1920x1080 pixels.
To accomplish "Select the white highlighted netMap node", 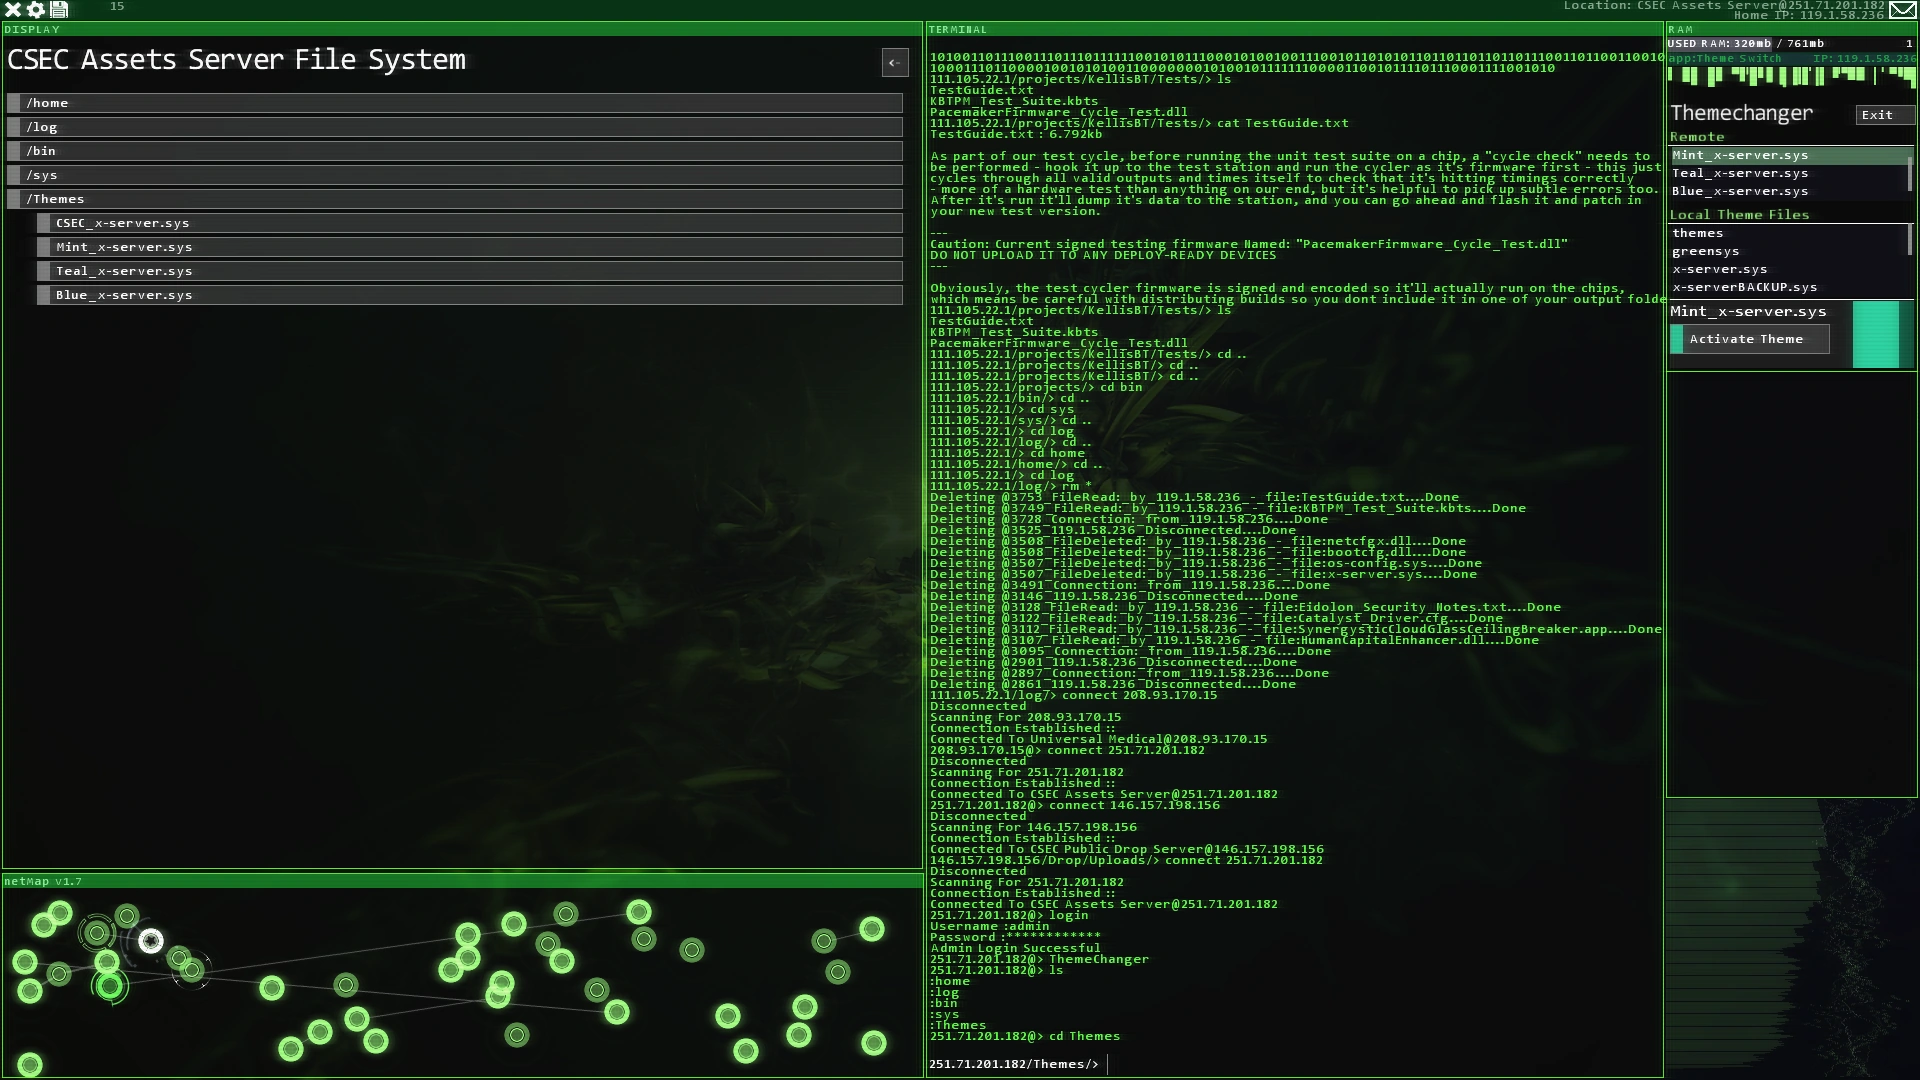I will pos(151,941).
